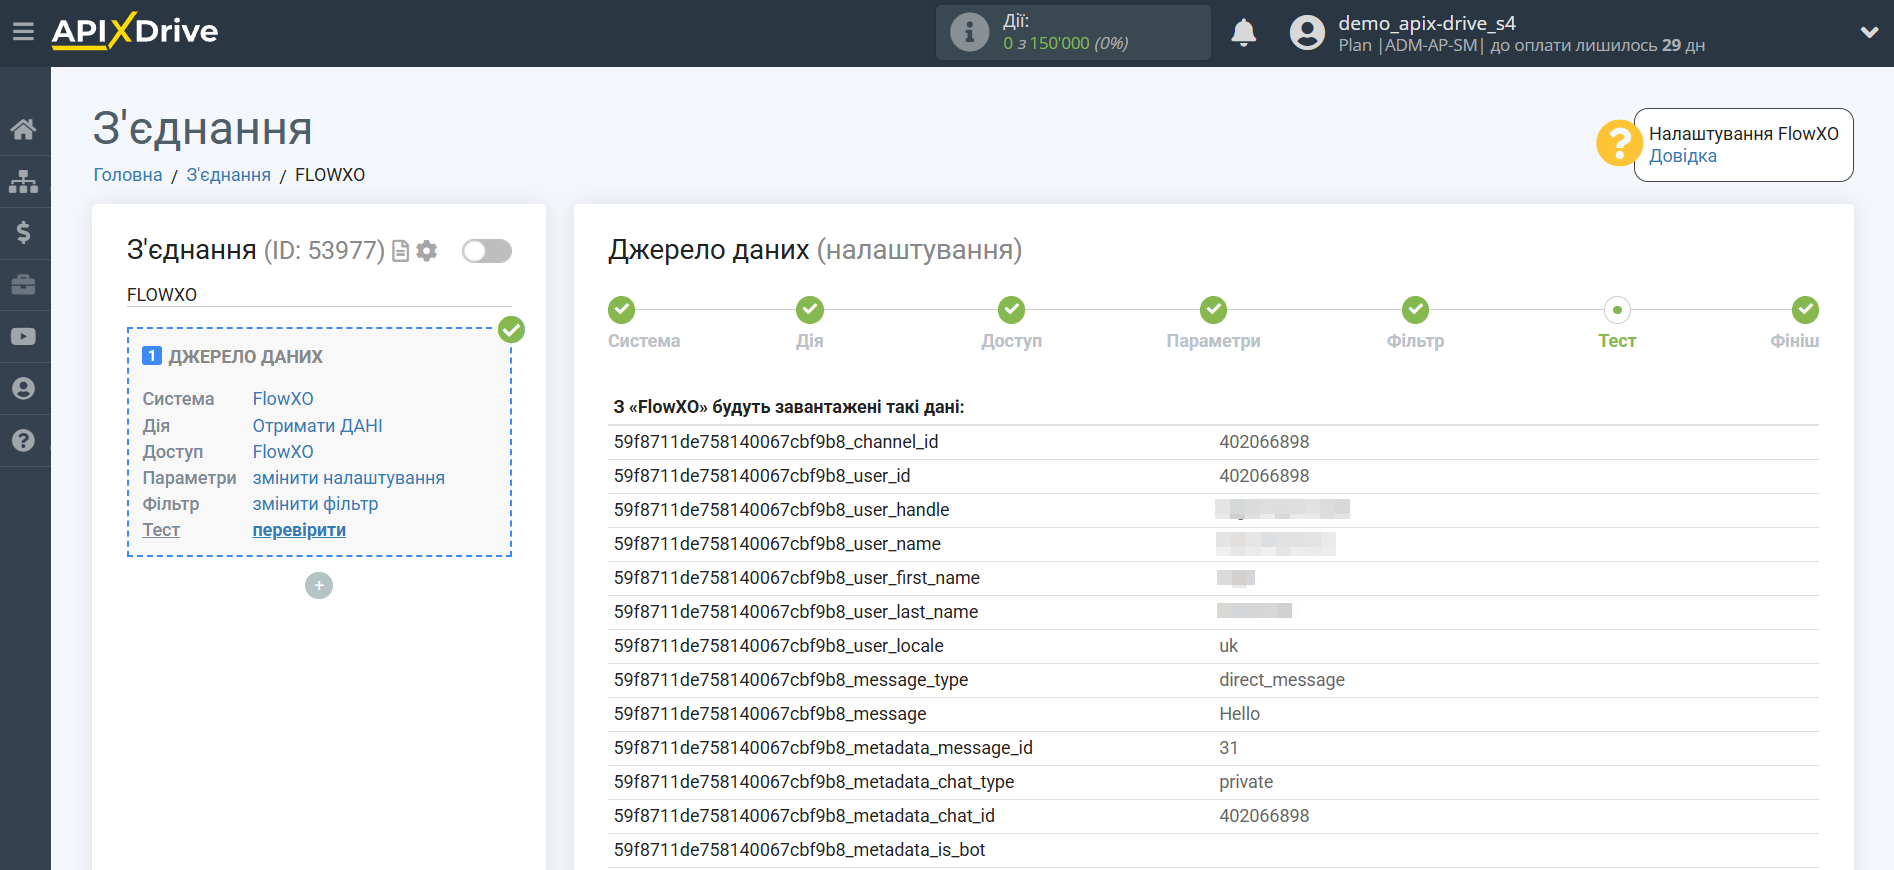
Task: Click the metadata_message_id value 31
Action: click(x=1228, y=748)
